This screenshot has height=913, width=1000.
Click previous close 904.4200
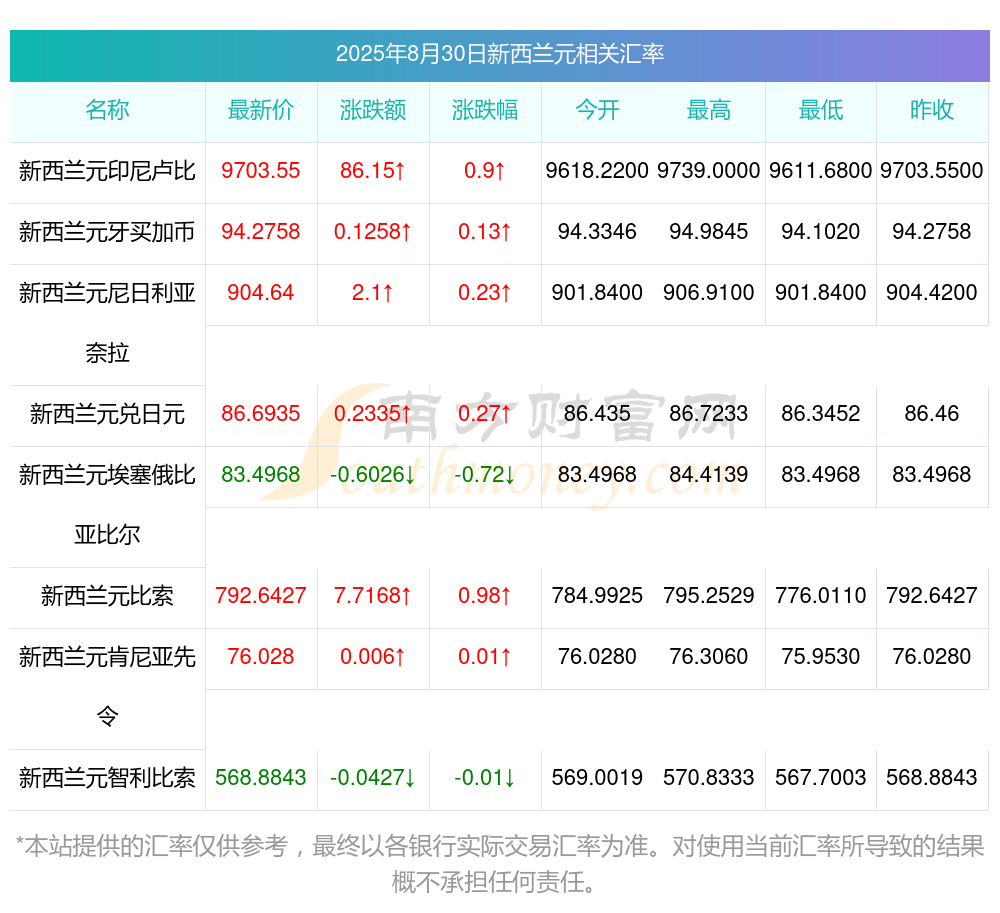point(932,293)
